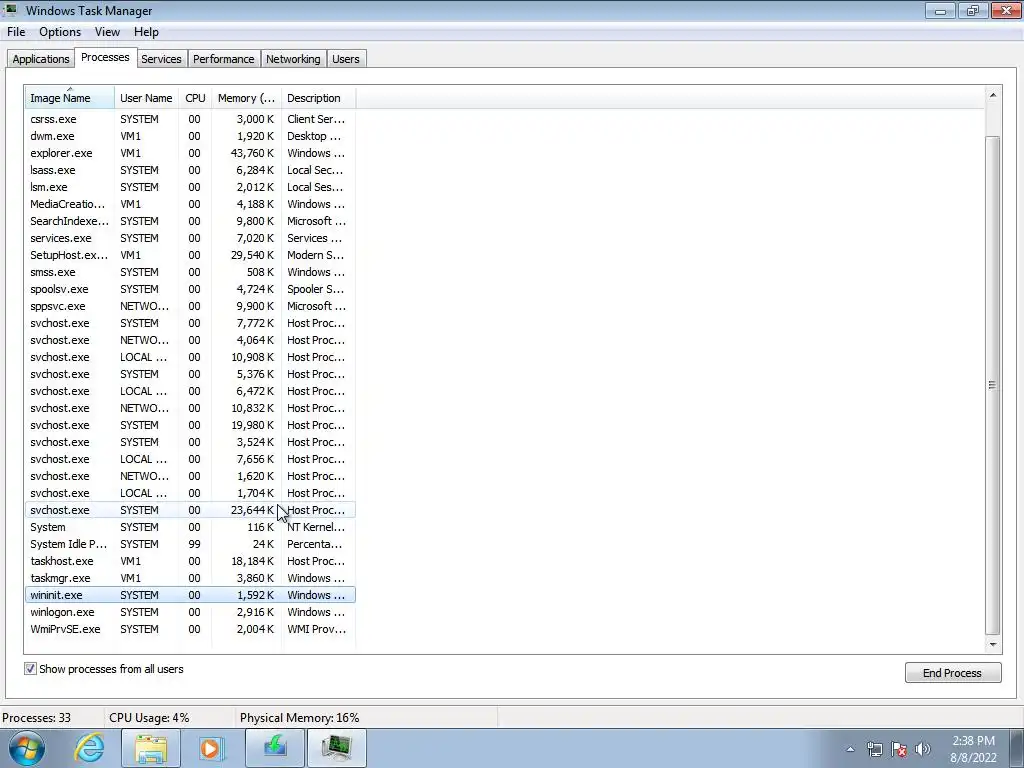The image size is (1024, 768).
Task: Toggle Show processes from all users checkbox
Action: pyautogui.click(x=30, y=669)
